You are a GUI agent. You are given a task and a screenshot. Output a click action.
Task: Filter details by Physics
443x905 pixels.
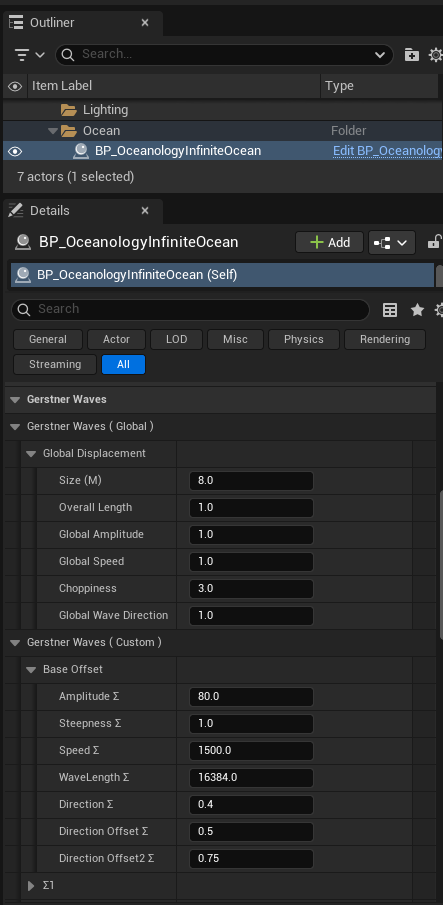304,339
